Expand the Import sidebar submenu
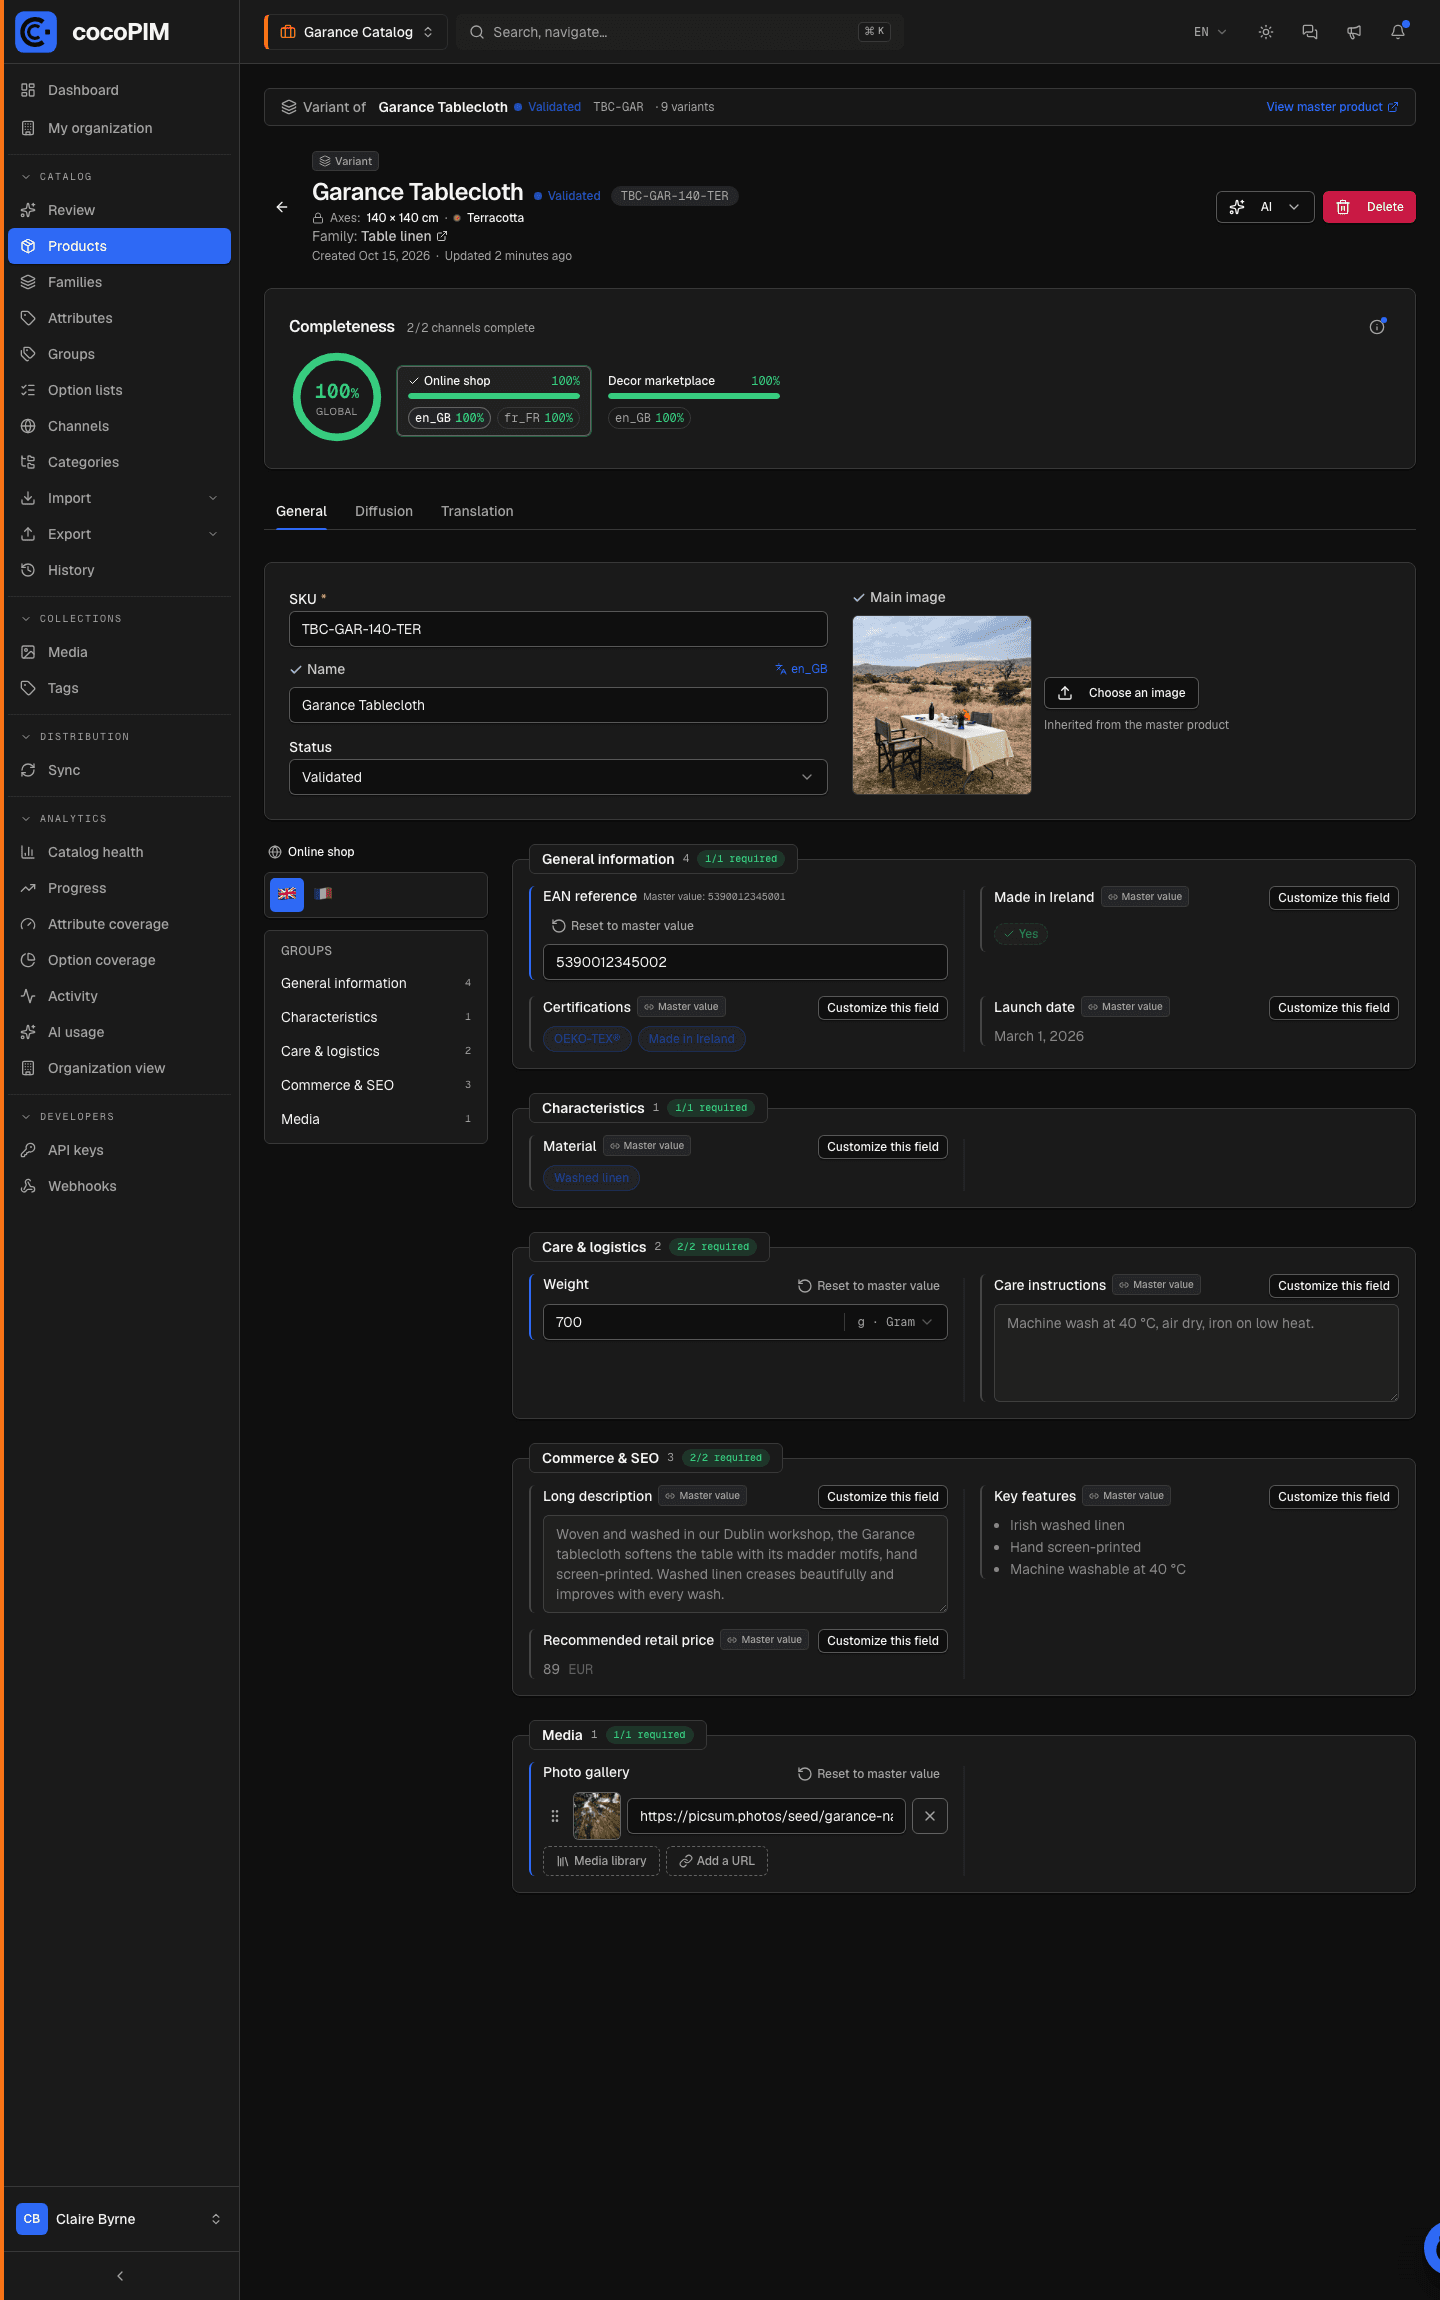 pos(120,498)
